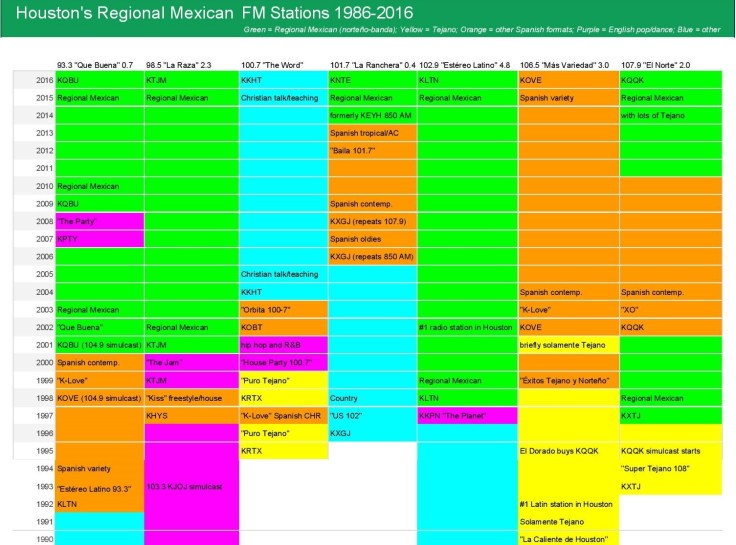This screenshot has height=545, width=736.
Task: Select column header 93.3 "Que Buena" 0.7
Action: coord(95,65)
